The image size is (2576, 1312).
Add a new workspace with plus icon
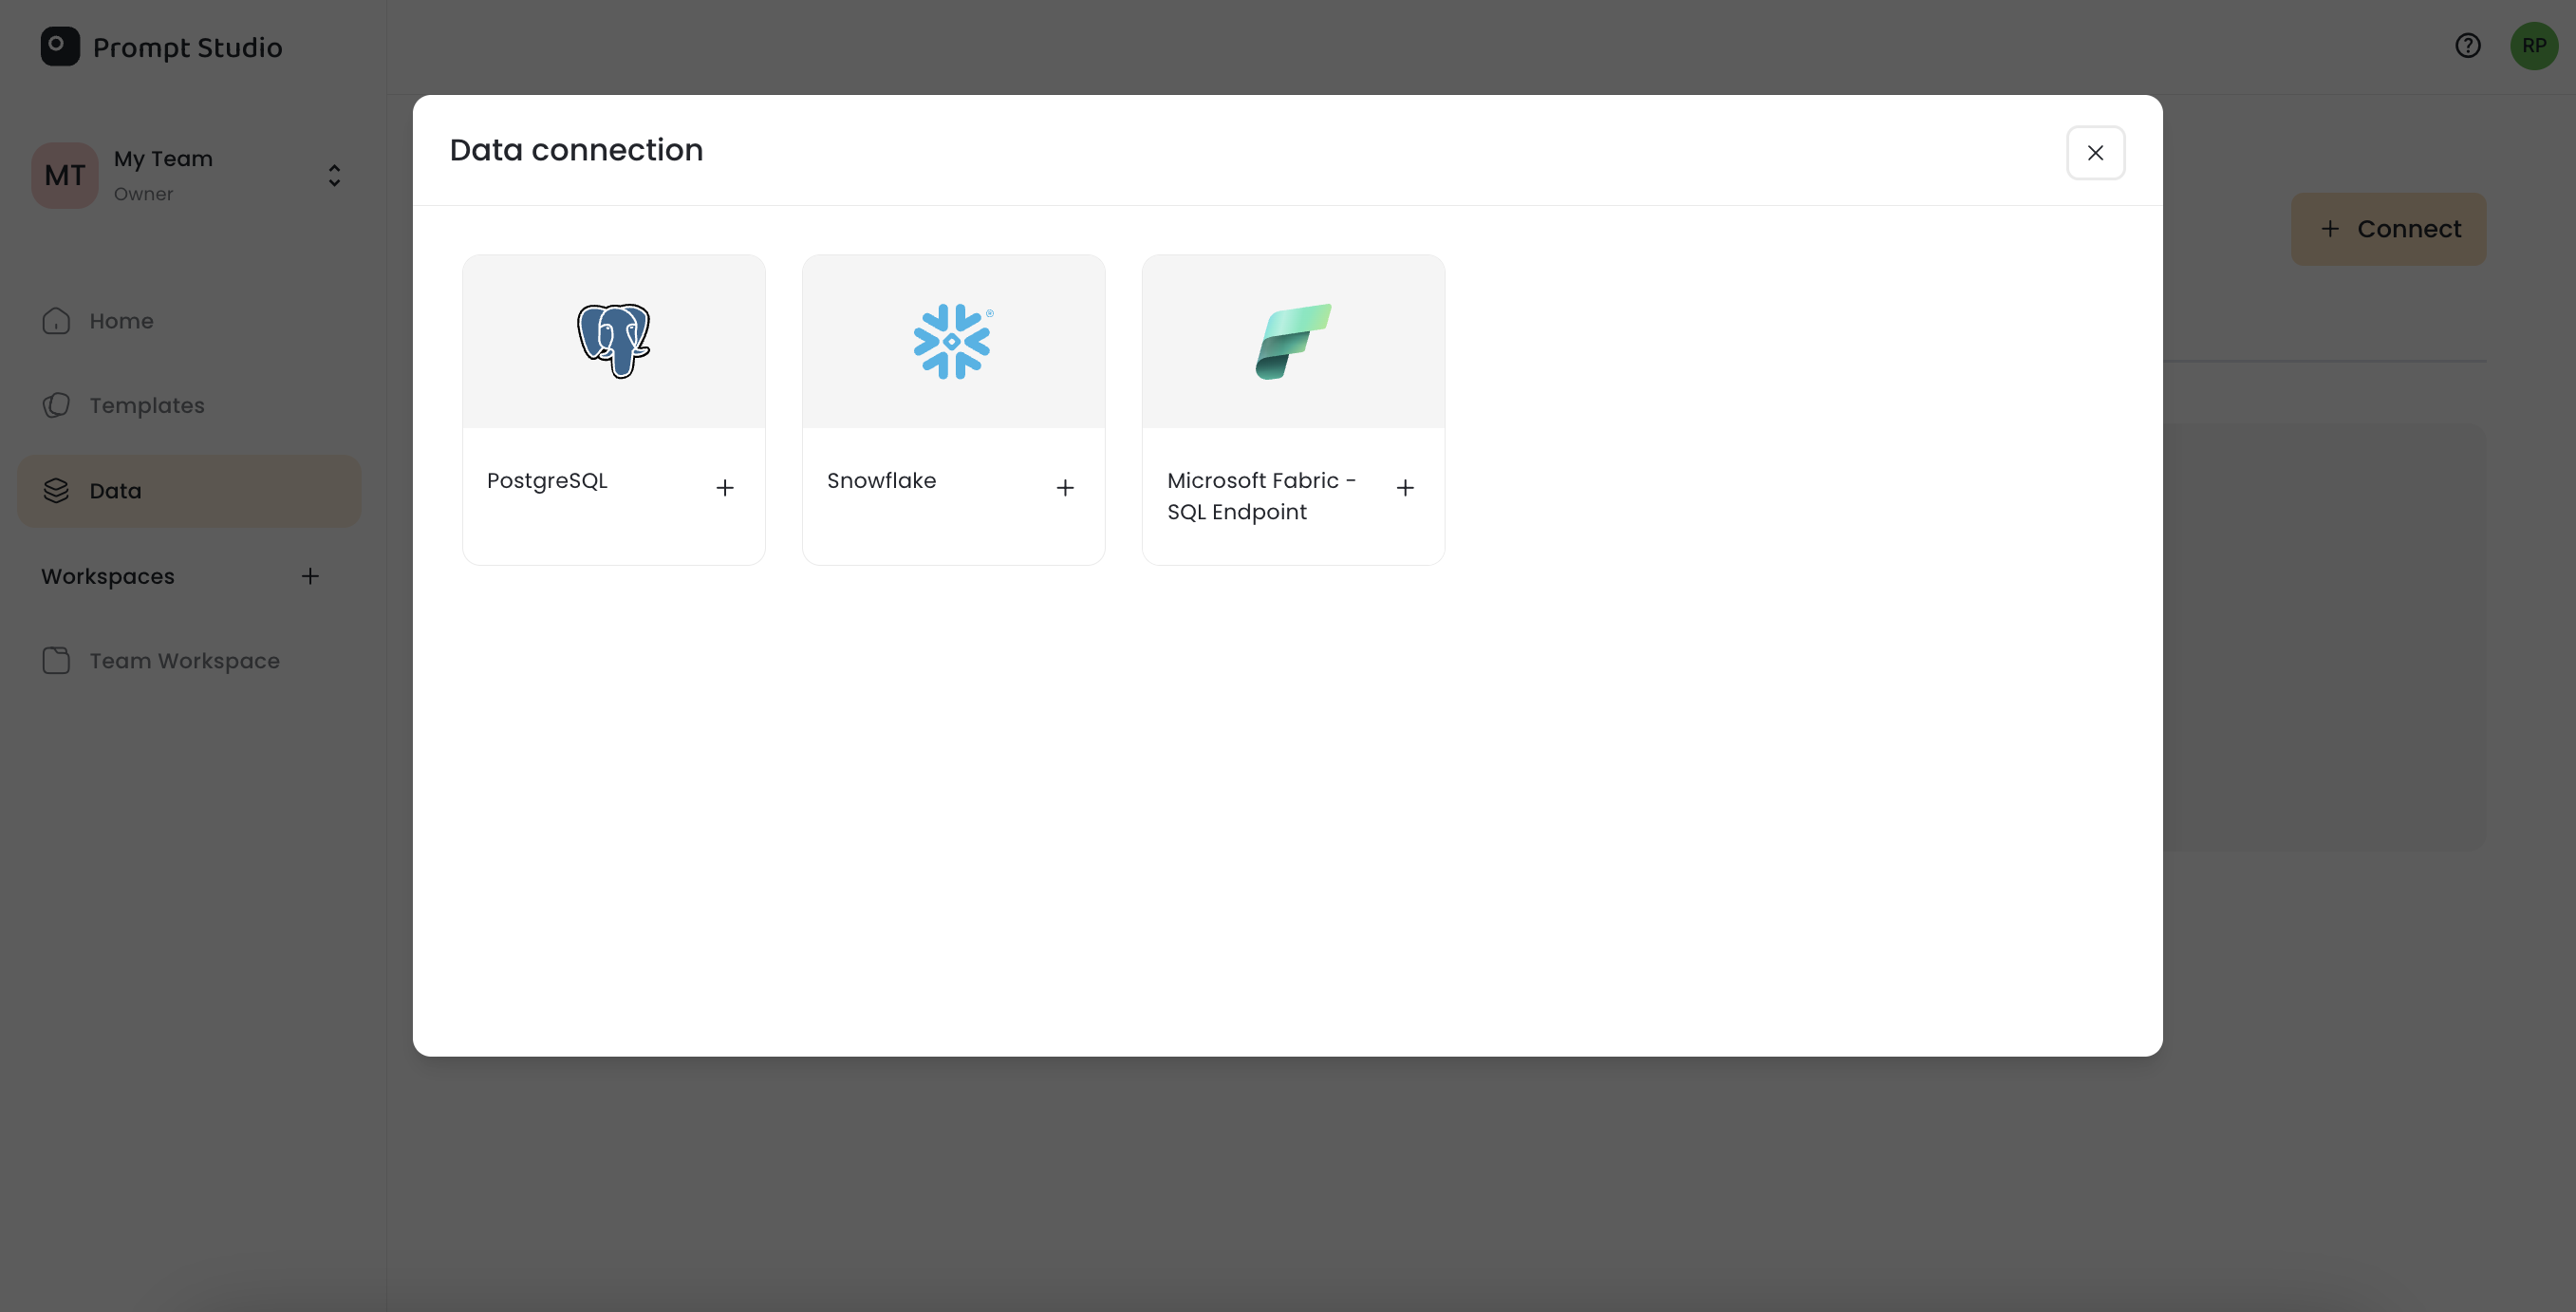[x=310, y=576]
